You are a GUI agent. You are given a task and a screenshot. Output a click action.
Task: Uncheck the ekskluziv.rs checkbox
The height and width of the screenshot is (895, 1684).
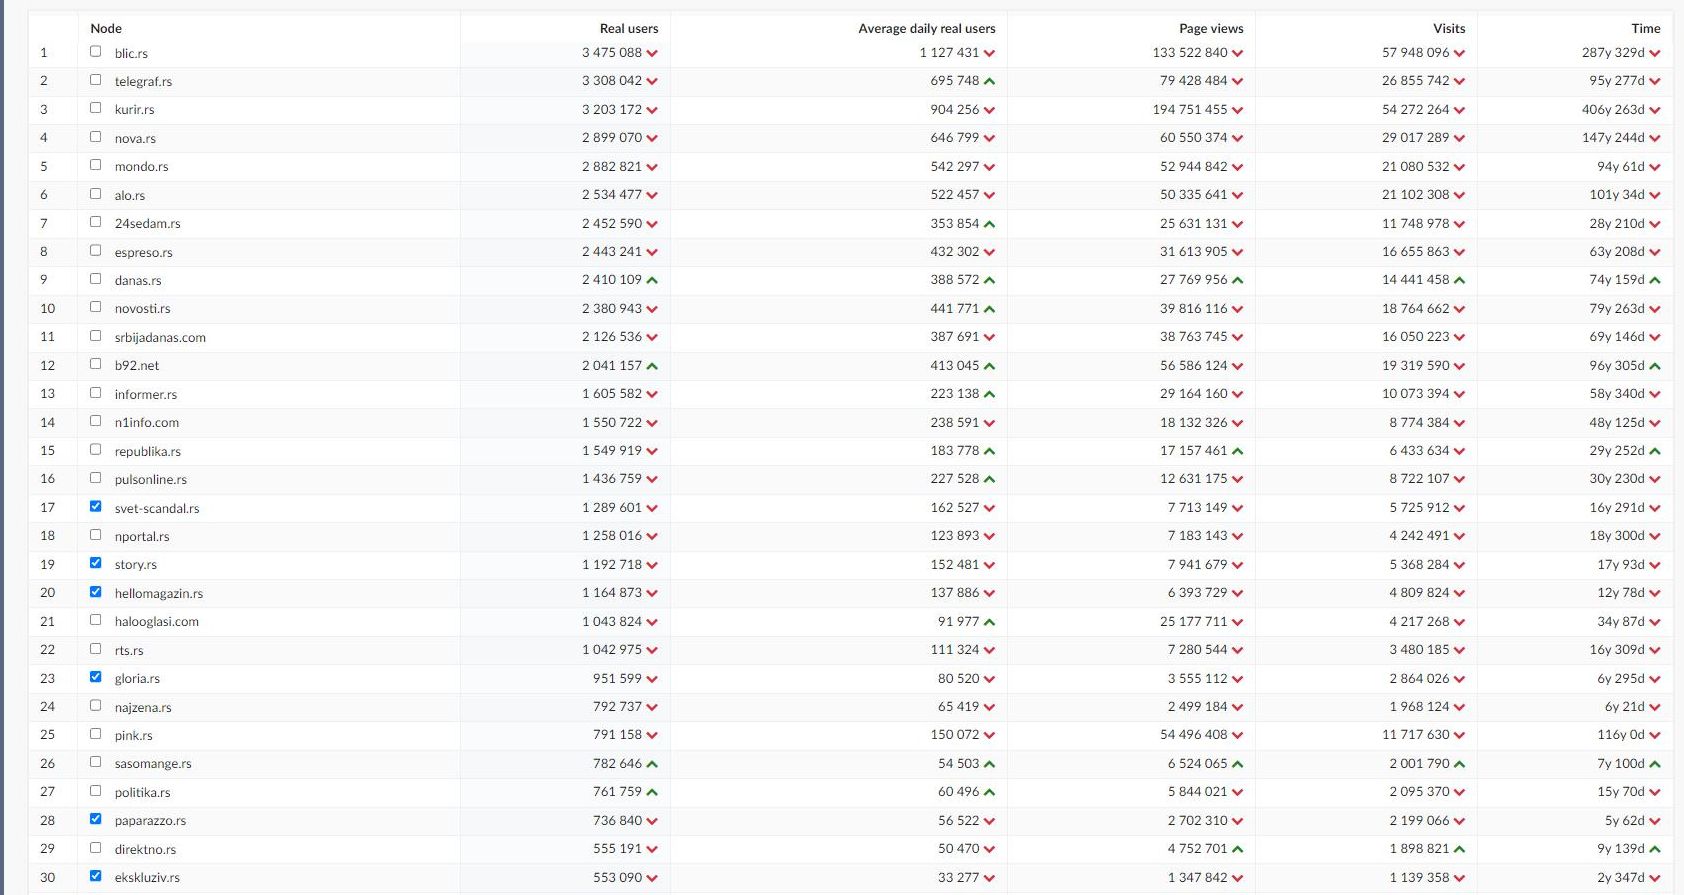(96, 876)
